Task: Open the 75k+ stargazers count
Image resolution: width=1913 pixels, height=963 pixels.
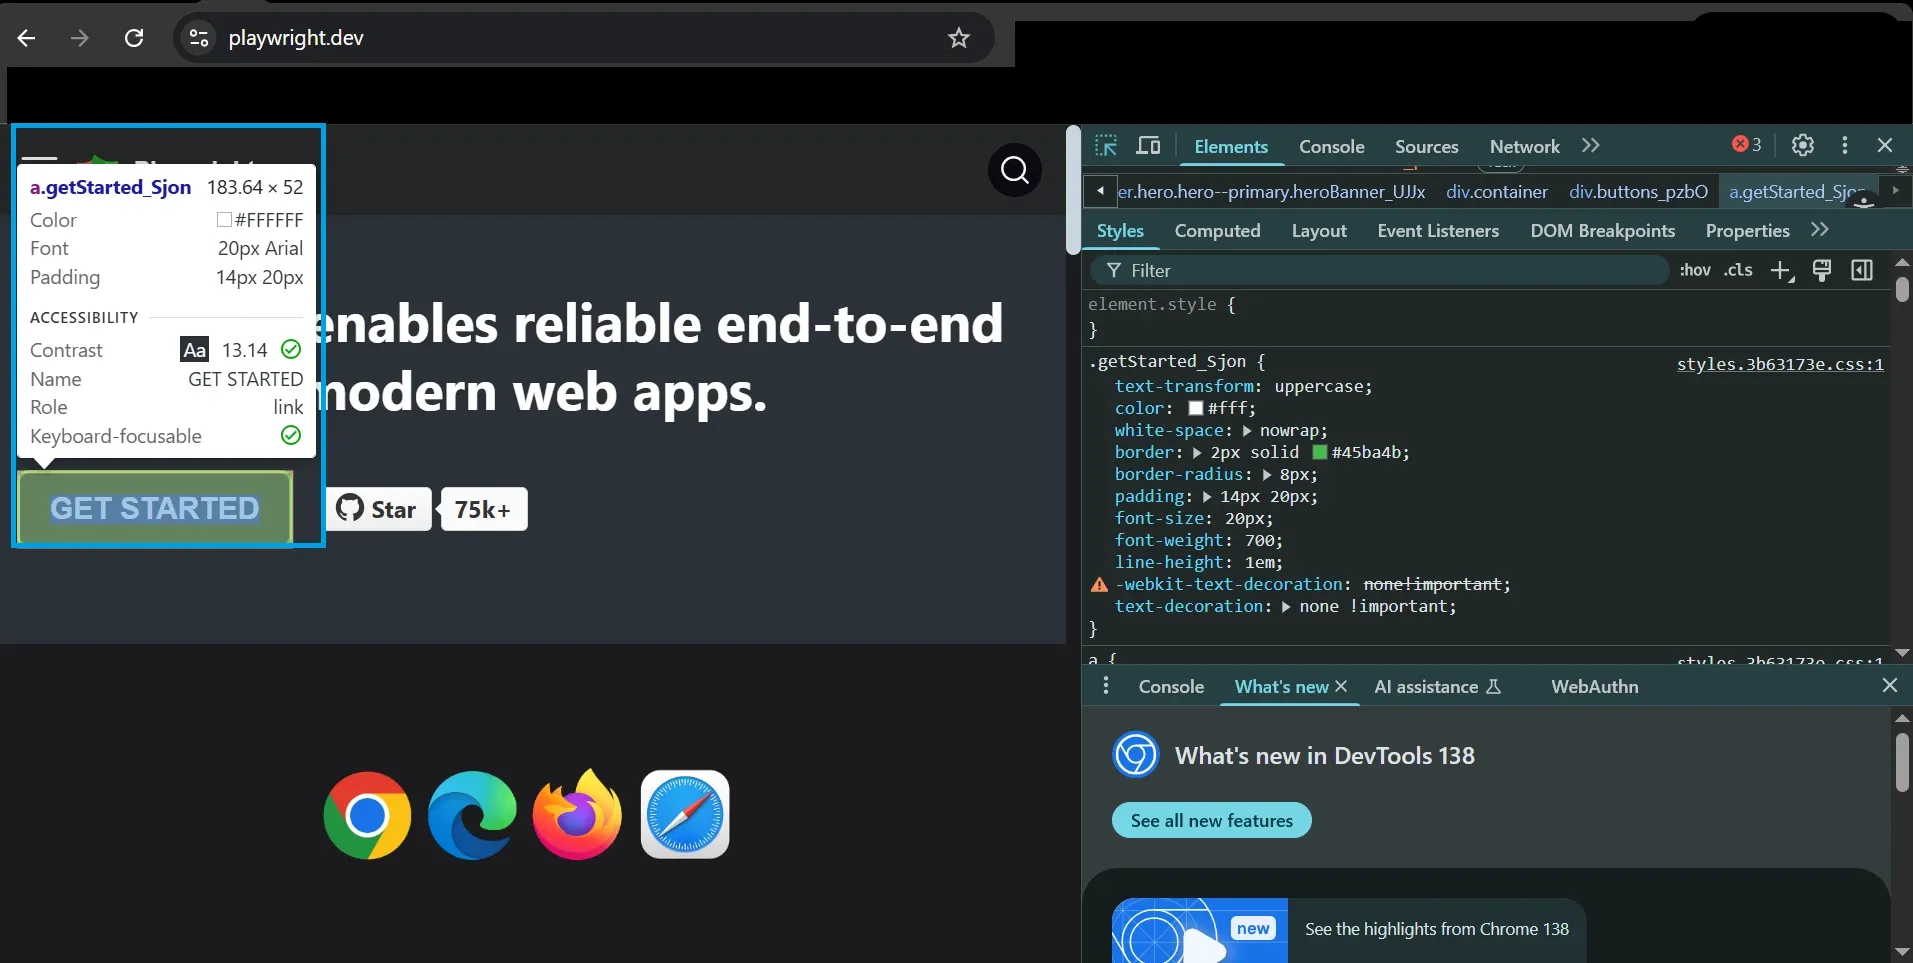Action: click(484, 509)
